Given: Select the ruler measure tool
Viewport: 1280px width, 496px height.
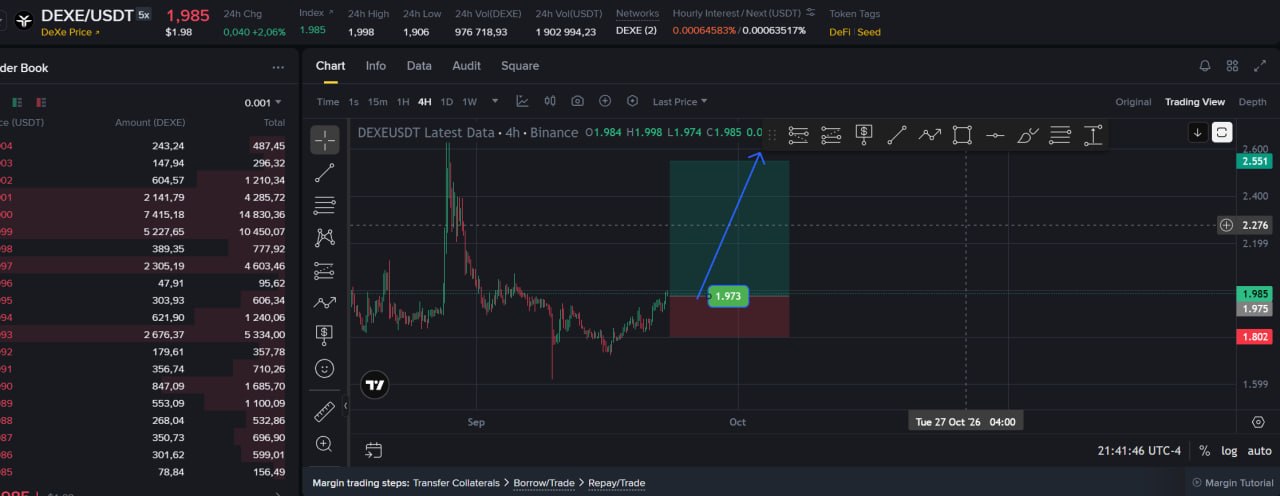Looking at the screenshot, I should [324, 411].
